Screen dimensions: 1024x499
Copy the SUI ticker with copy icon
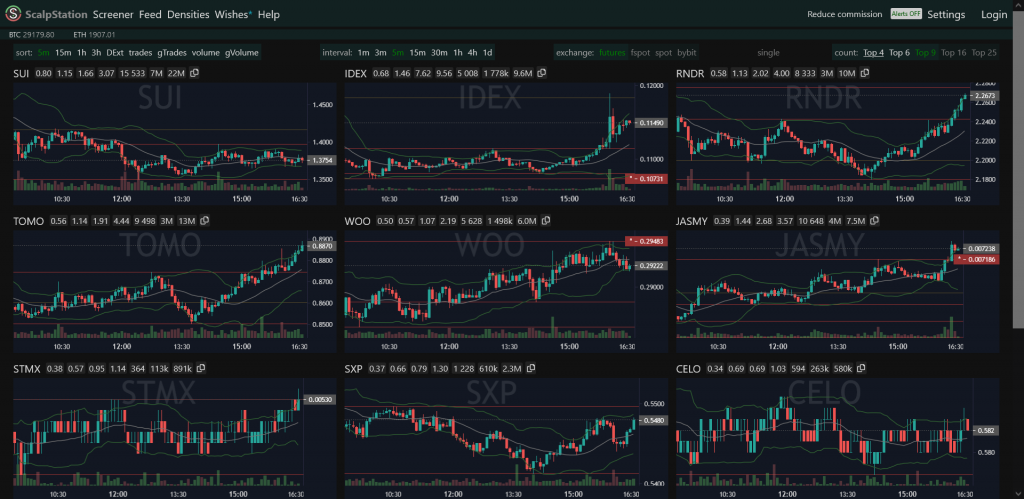click(195, 73)
